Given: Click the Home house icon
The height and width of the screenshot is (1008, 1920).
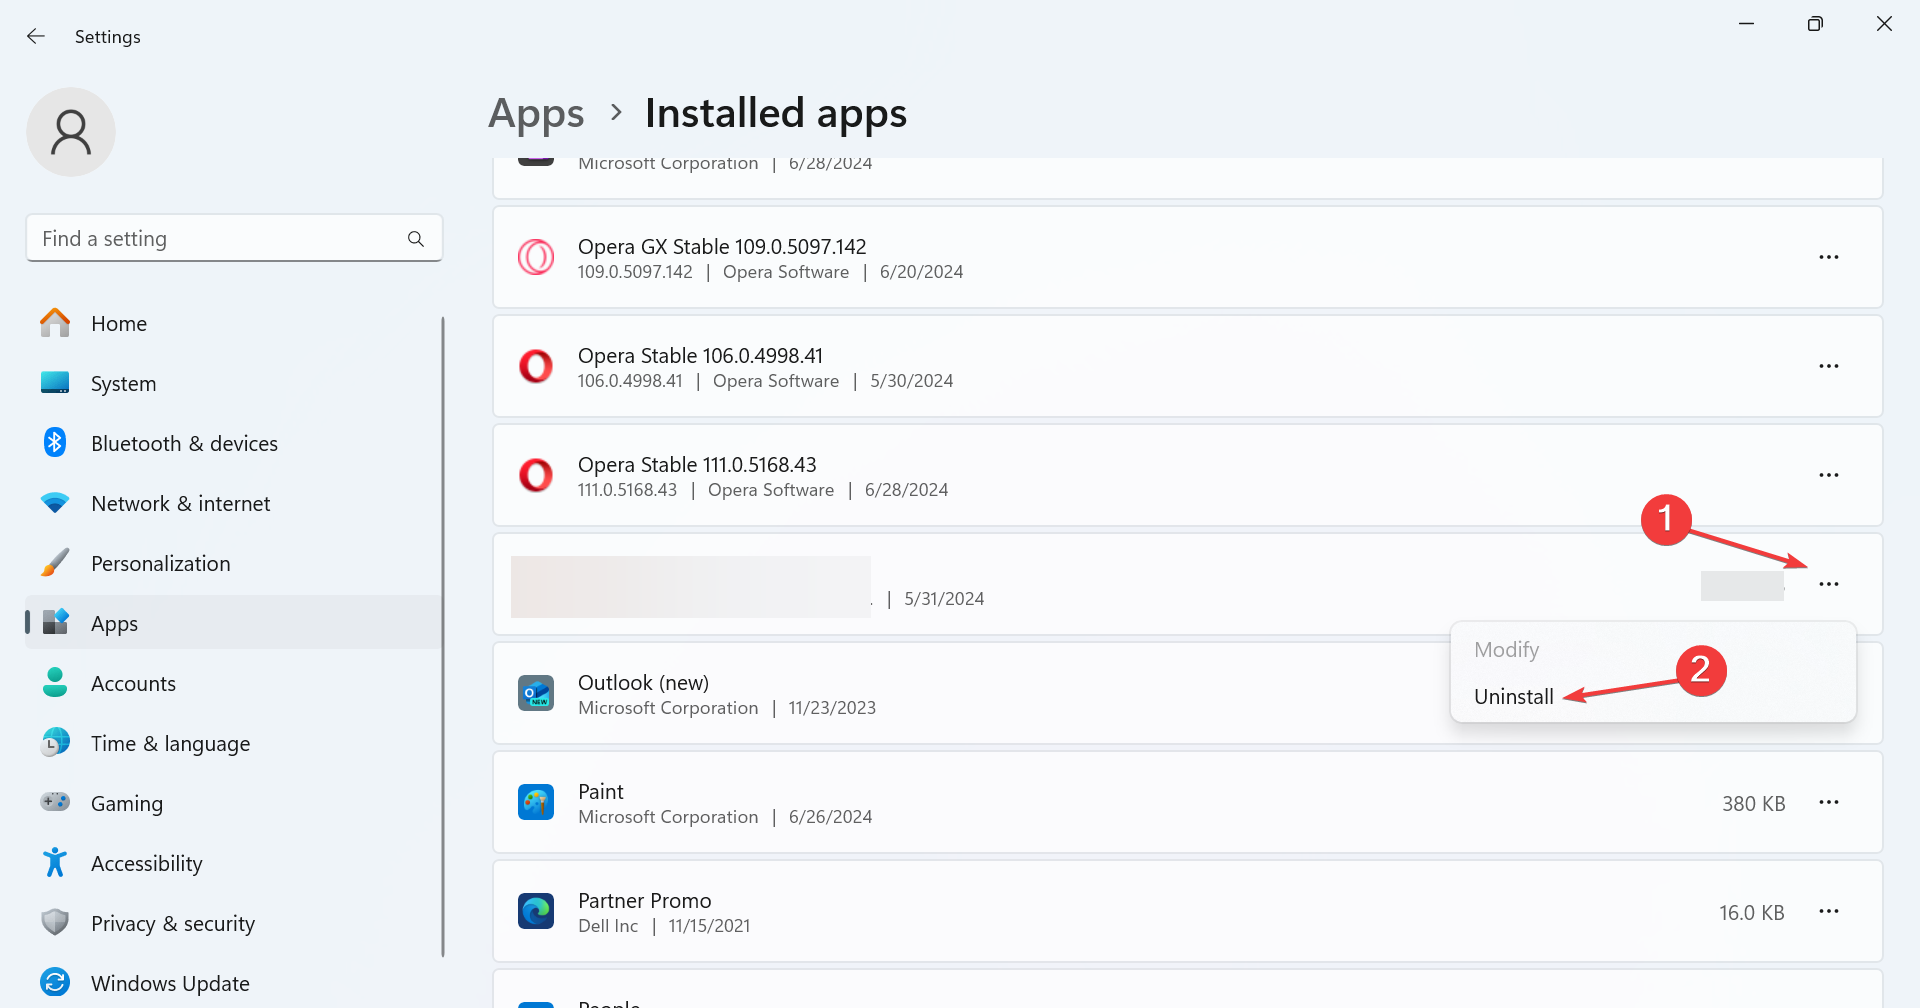Looking at the screenshot, I should [55, 322].
